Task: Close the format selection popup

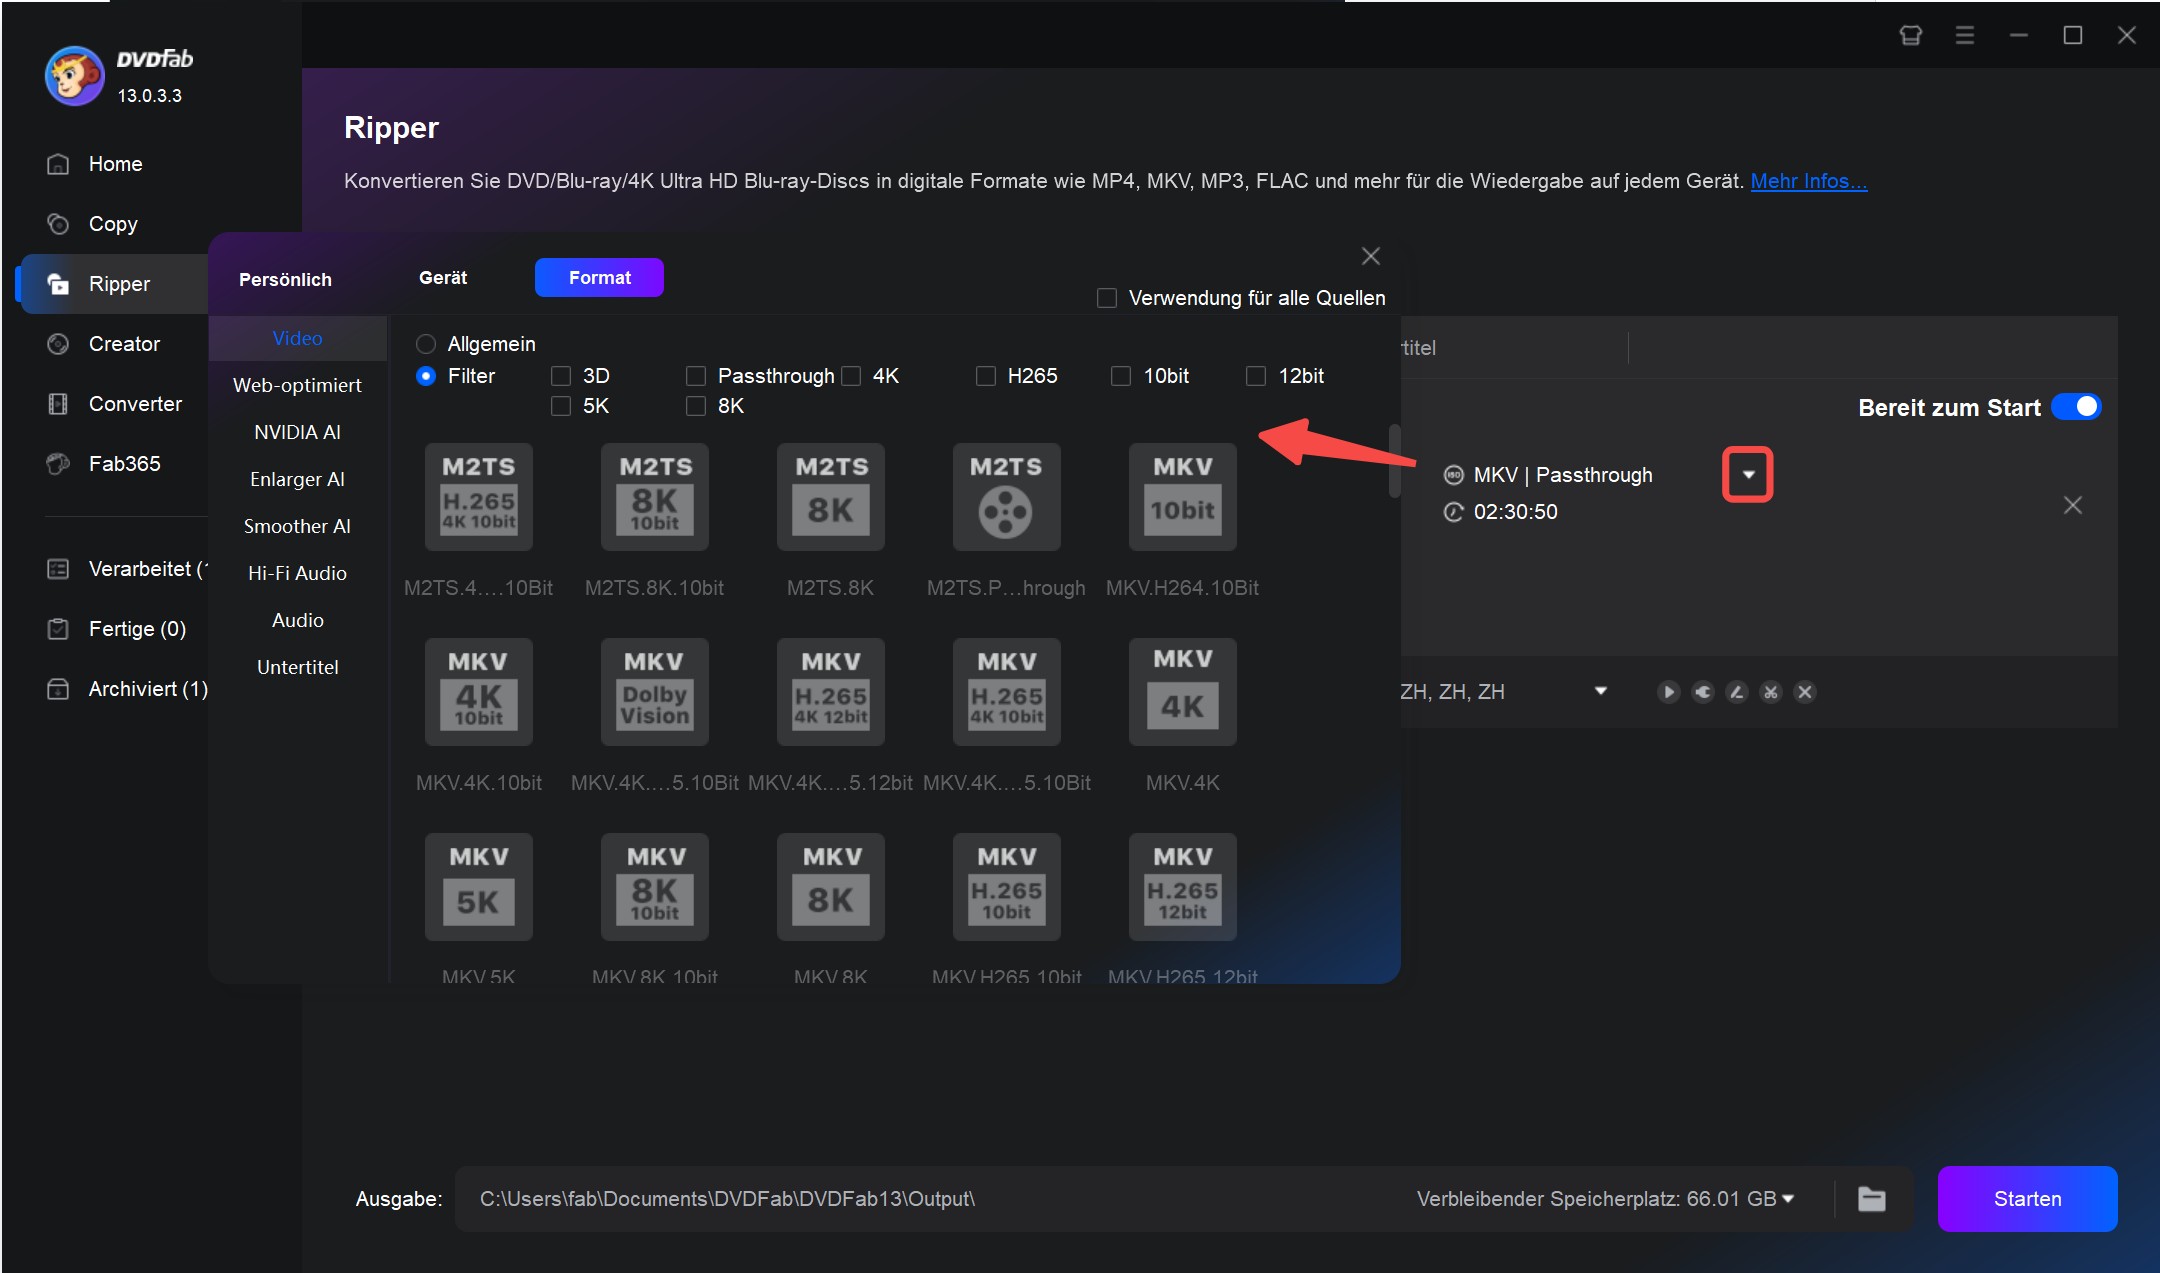Action: coord(1370,256)
